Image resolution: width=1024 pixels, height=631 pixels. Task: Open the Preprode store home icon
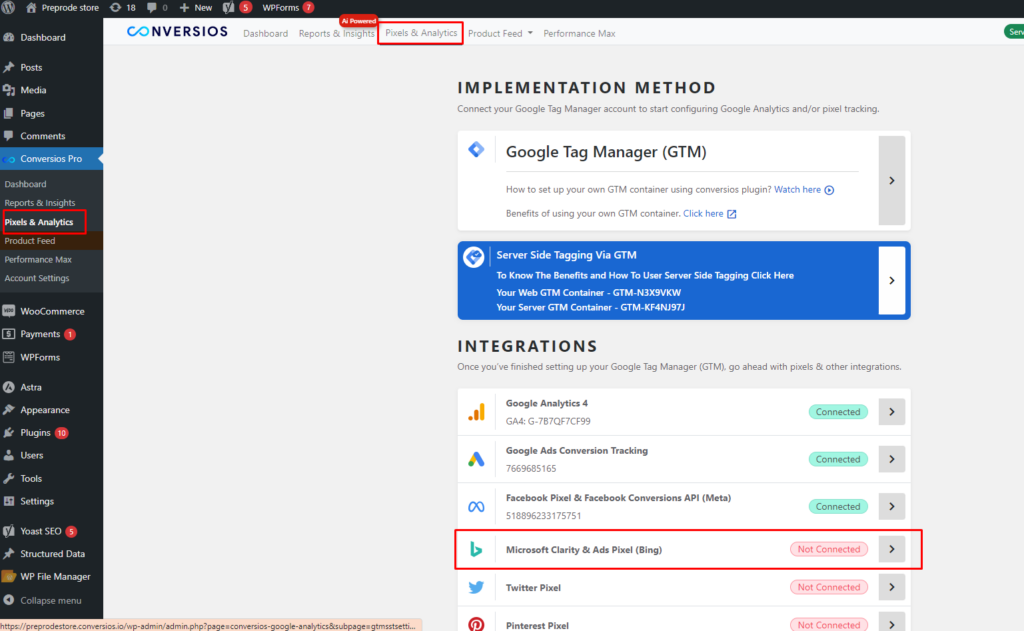[x=31, y=8]
